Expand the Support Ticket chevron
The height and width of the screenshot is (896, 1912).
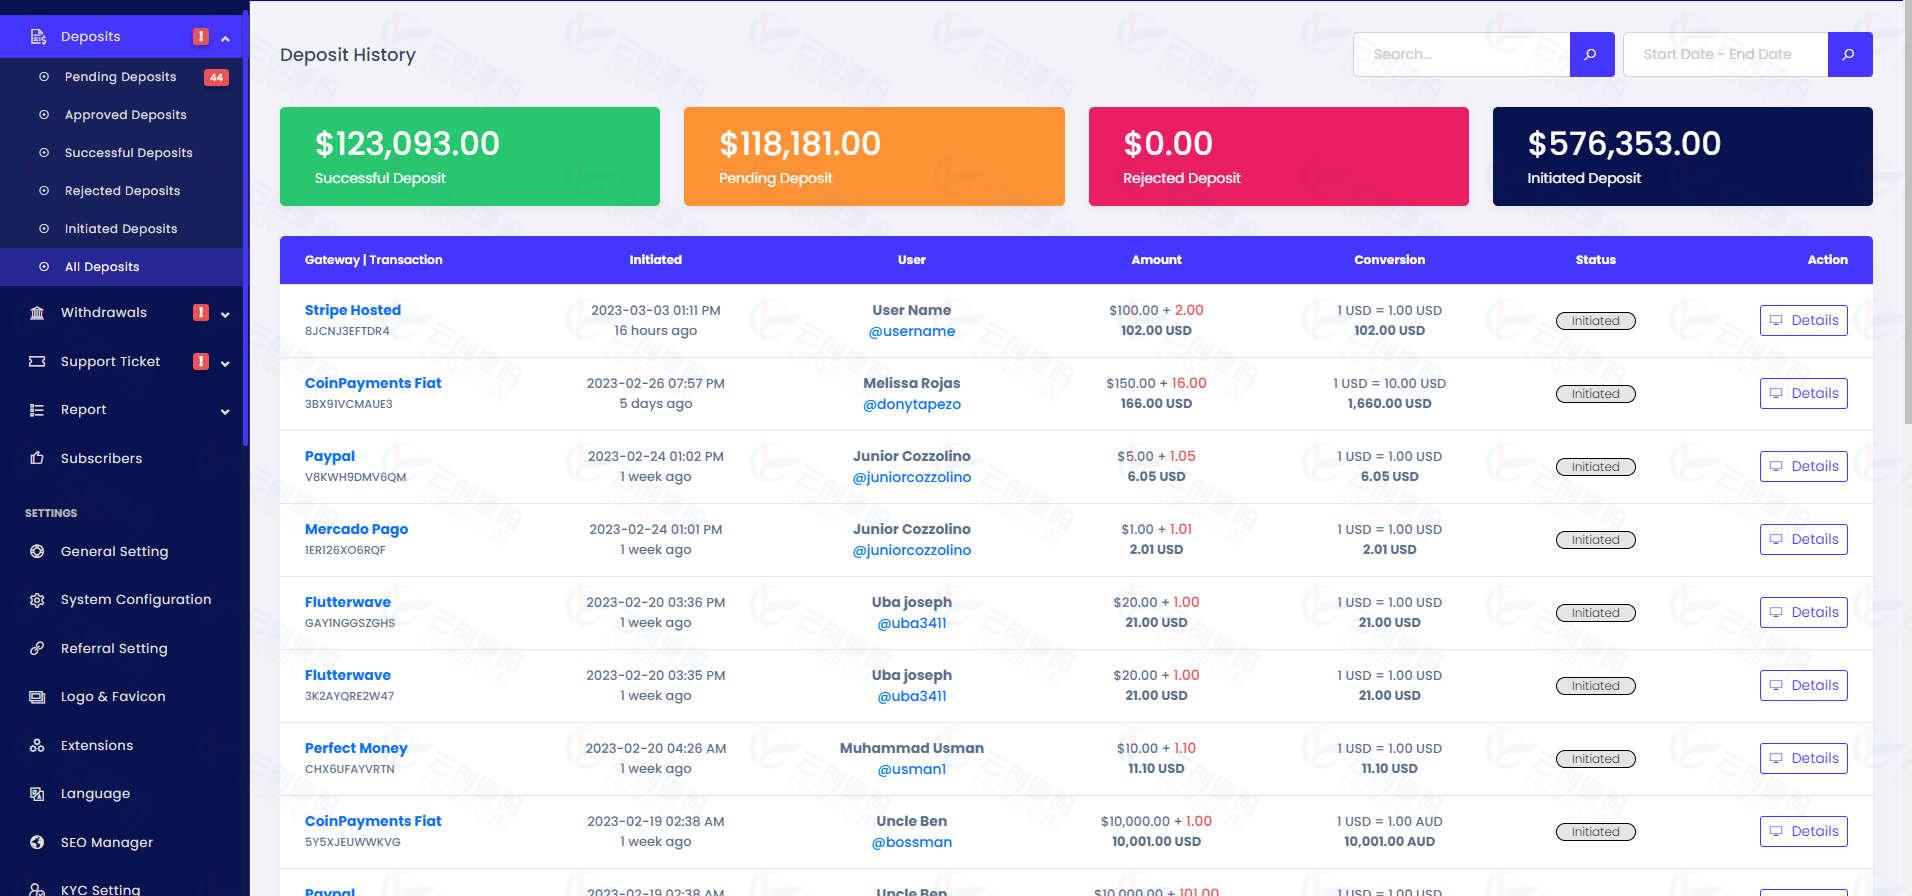click(225, 363)
